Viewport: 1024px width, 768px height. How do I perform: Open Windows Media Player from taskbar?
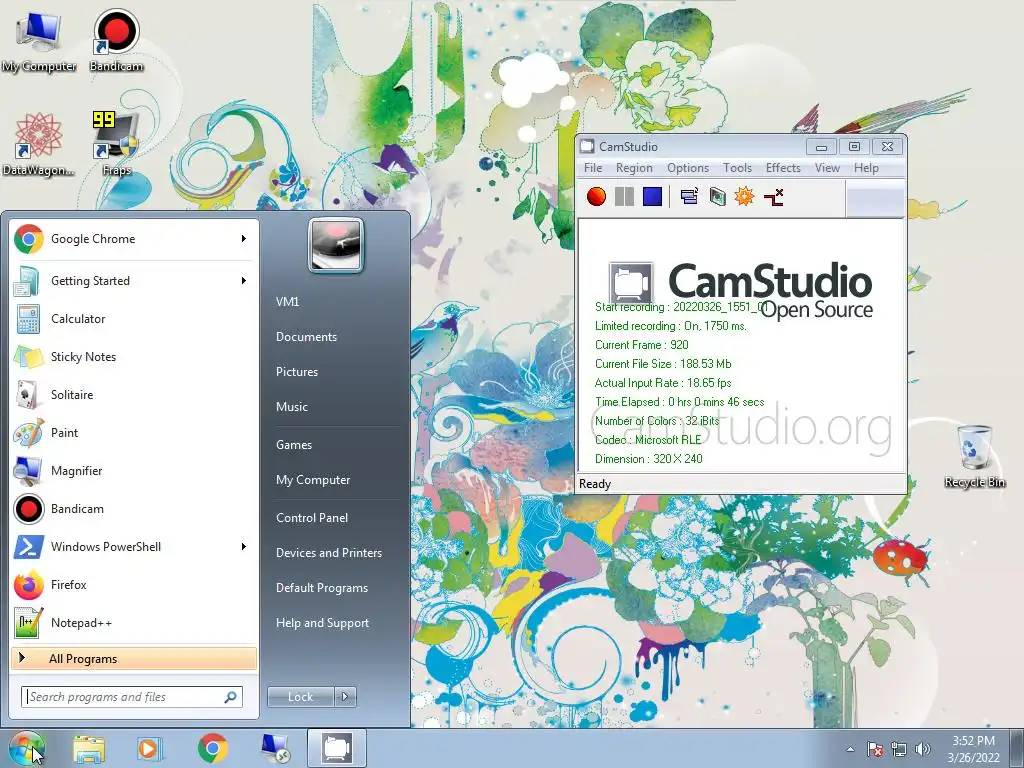[x=148, y=748]
